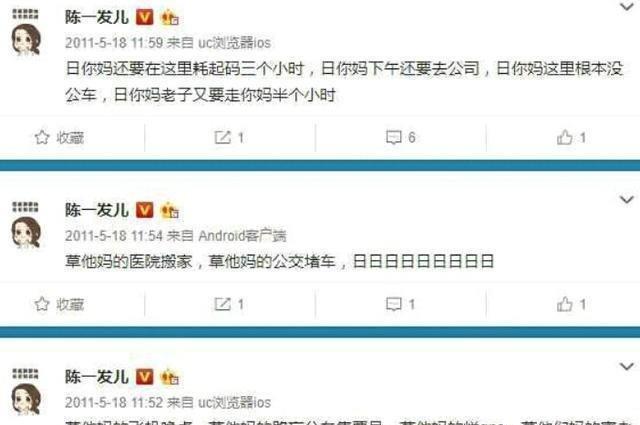
Task: Click the star favorite icon on the 11:54 post
Action: (x=42, y=304)
